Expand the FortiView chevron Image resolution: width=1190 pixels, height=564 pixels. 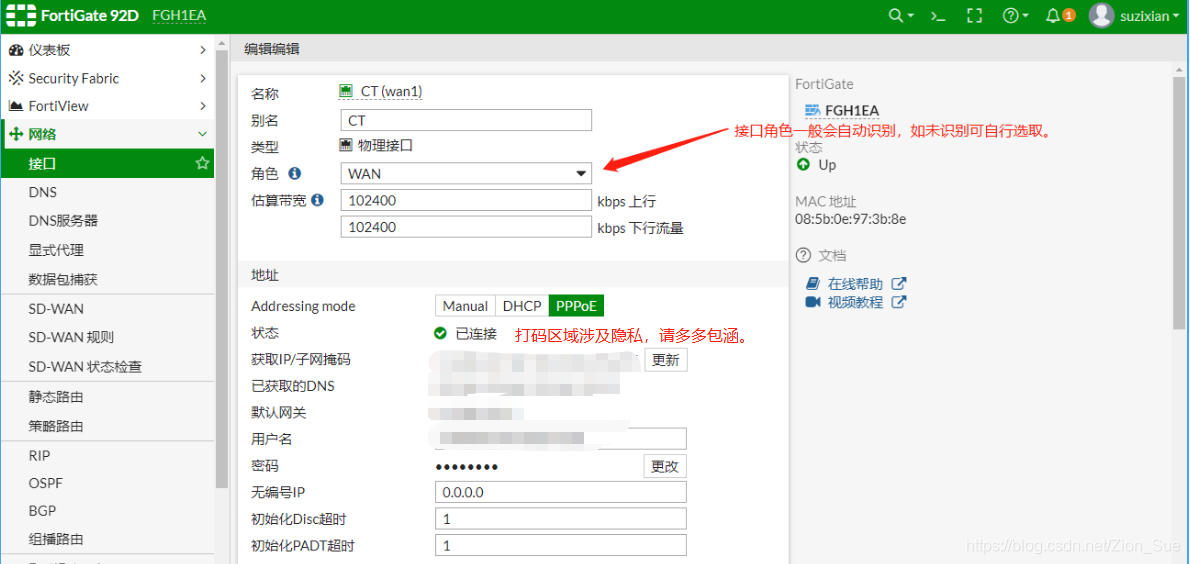(x=203, y=106)
